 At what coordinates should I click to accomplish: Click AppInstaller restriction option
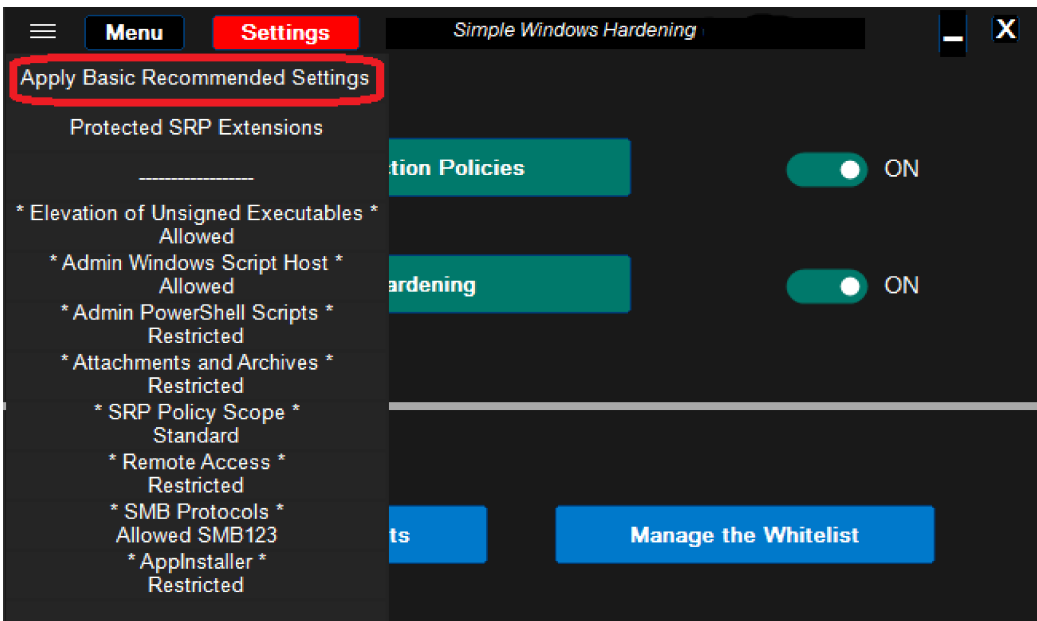(x=196, y=573)
